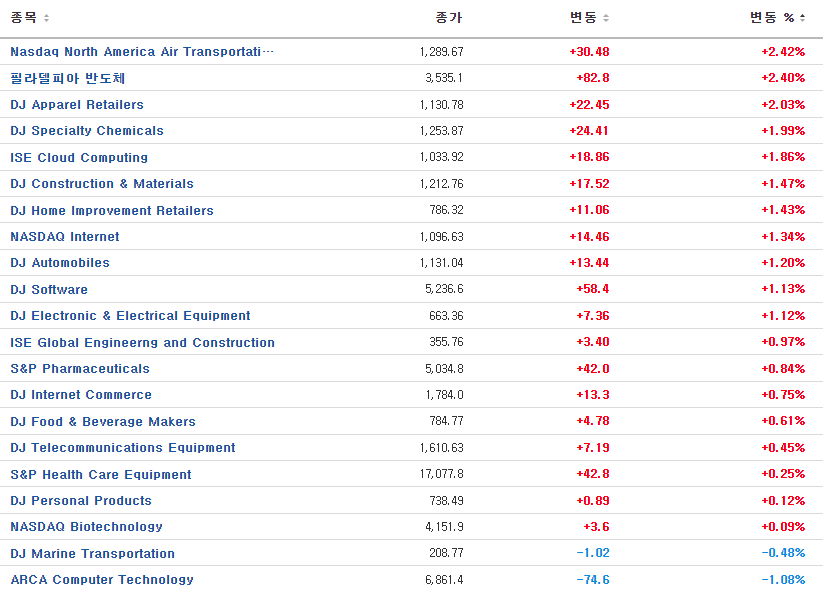Open NASDAQ Internet index link
Viewport: 823px width, 601px height.
65,237
